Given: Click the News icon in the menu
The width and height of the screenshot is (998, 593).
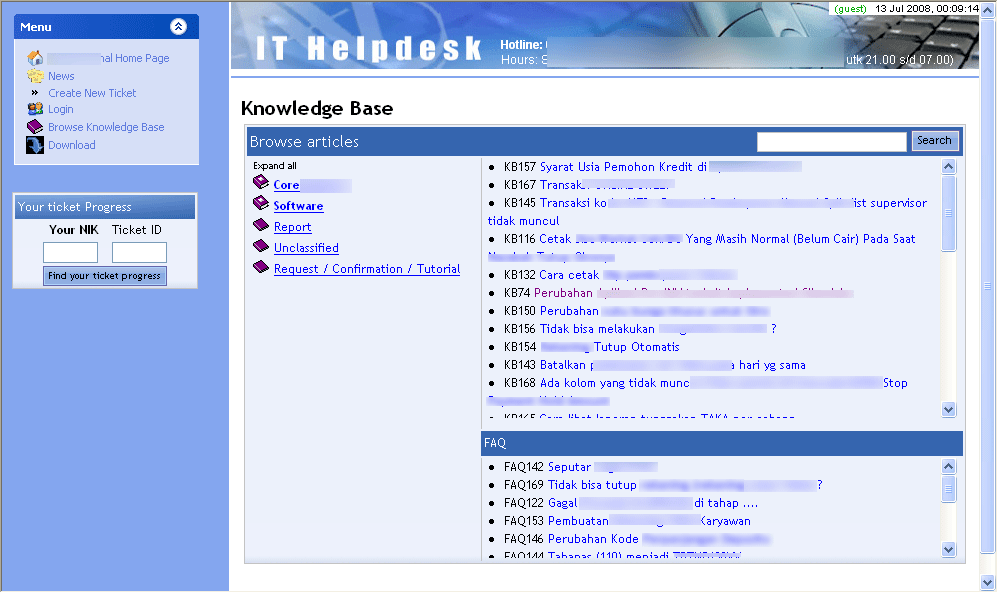Looking at the screenshot, I should pos(36,76).
